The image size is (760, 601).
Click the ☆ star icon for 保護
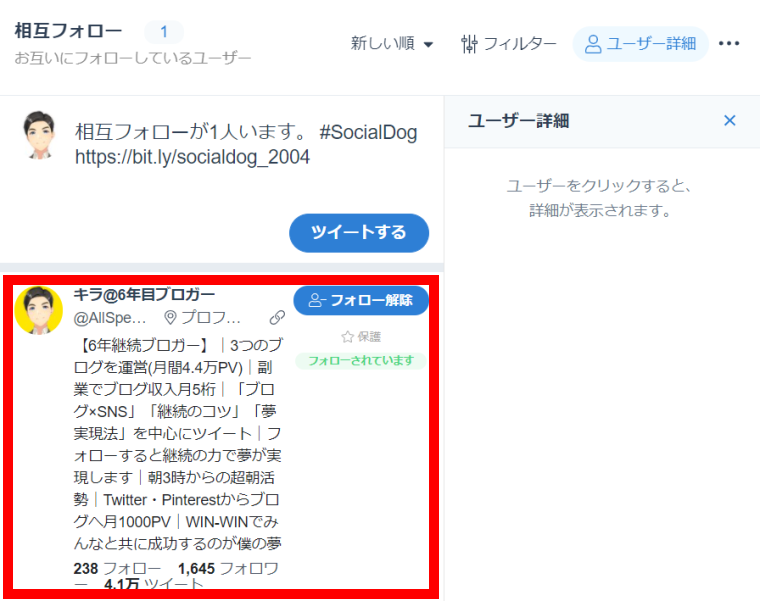[x=348, y=337]
